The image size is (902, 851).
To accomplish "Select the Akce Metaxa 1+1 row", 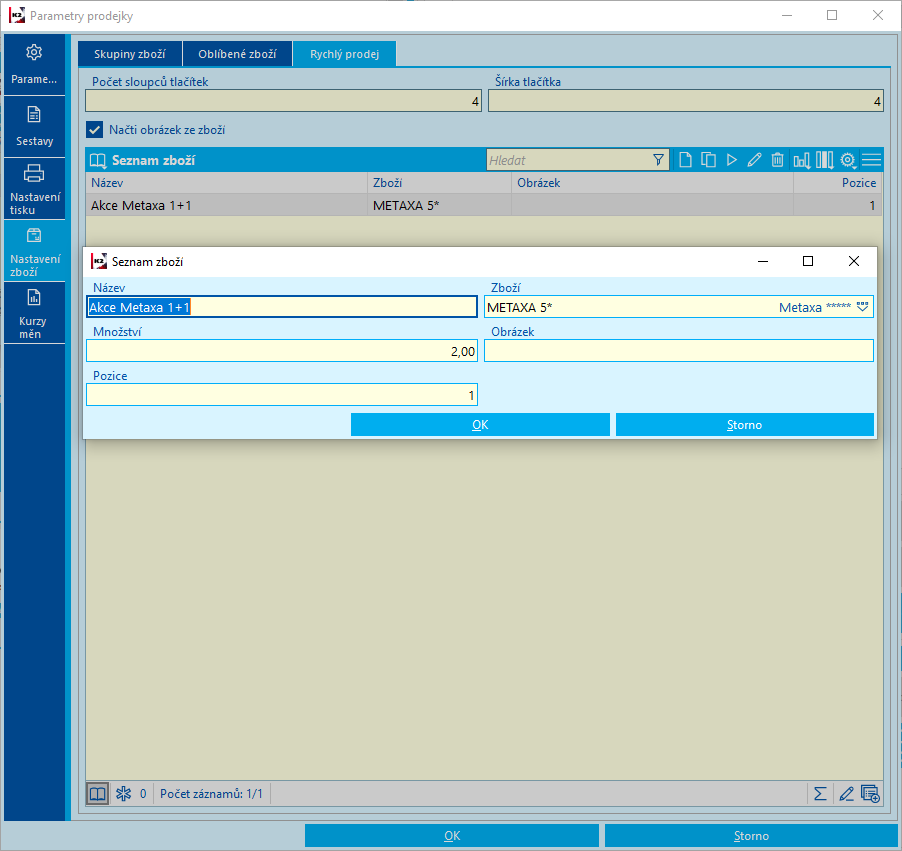I will [484, 205].
